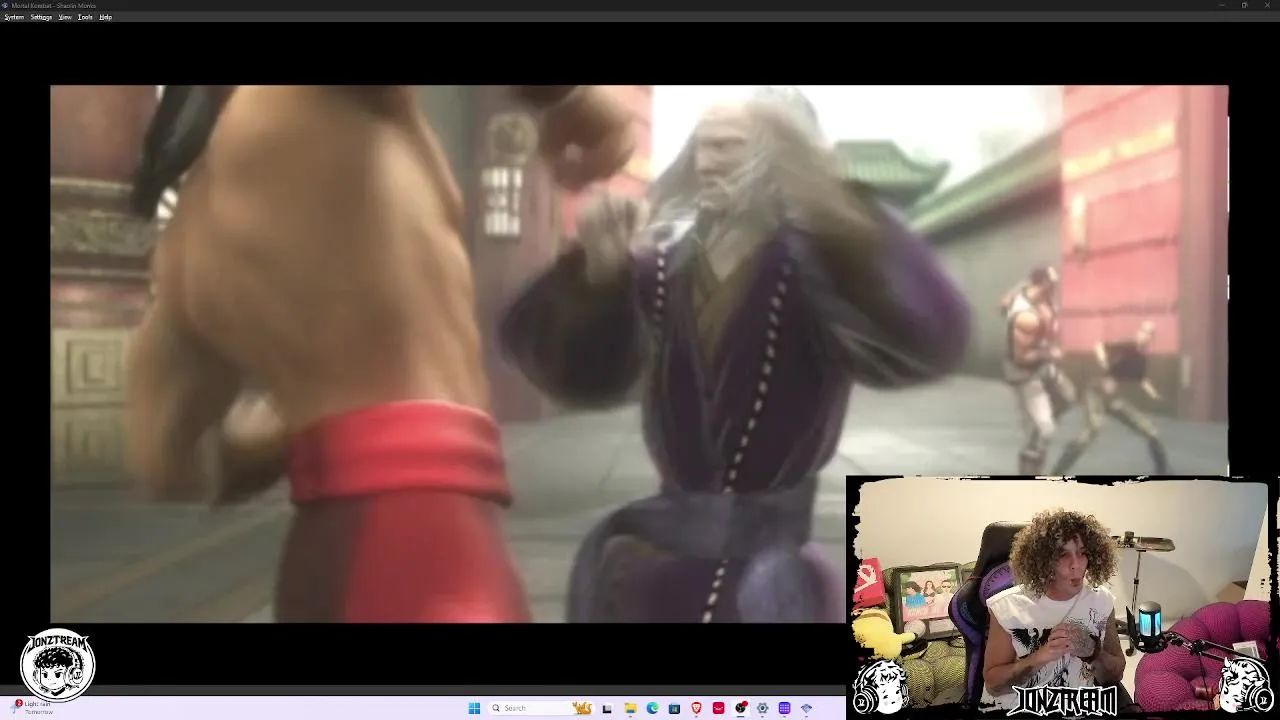
Task: Close the Mortal Kombat emulator window
Action: pyautogui.click(x=1268, y=5)
